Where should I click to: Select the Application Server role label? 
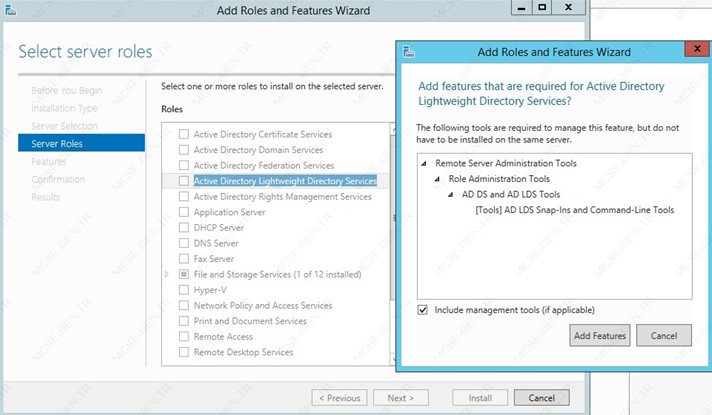229,212
